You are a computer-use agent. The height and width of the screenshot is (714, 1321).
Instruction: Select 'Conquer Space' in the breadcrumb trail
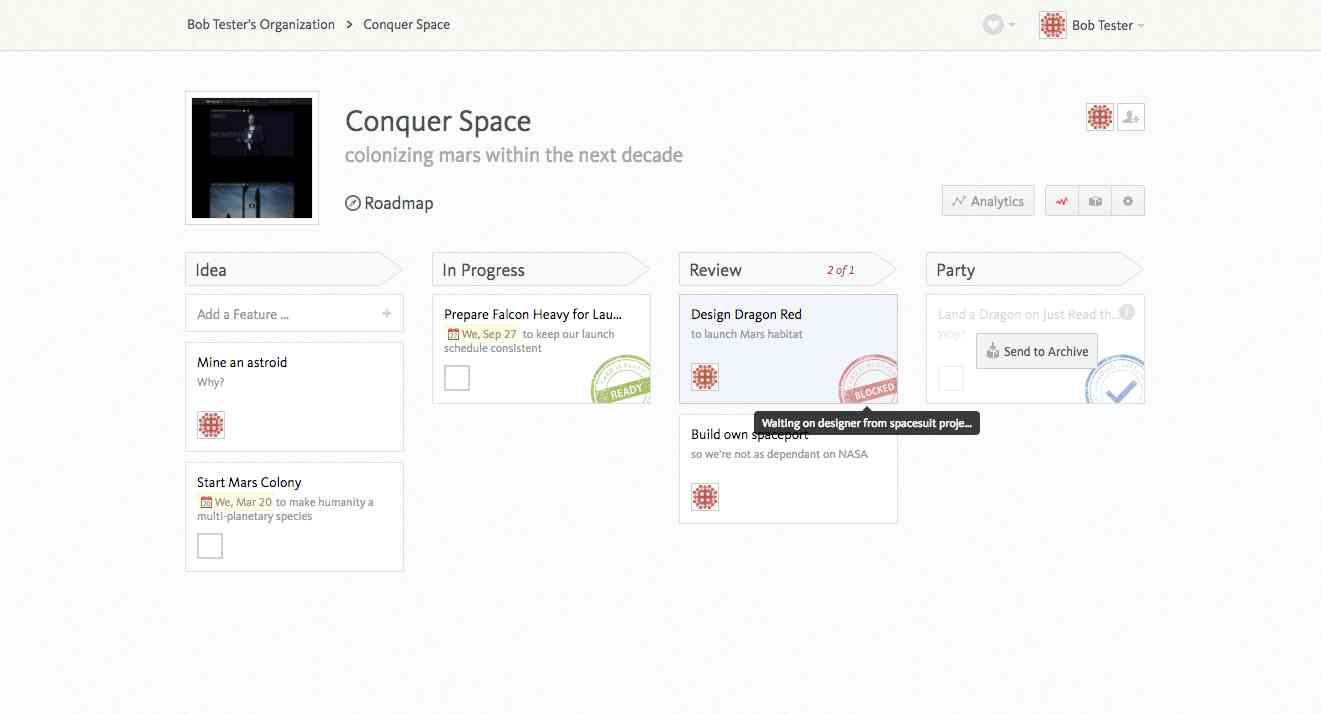point(406,24)
